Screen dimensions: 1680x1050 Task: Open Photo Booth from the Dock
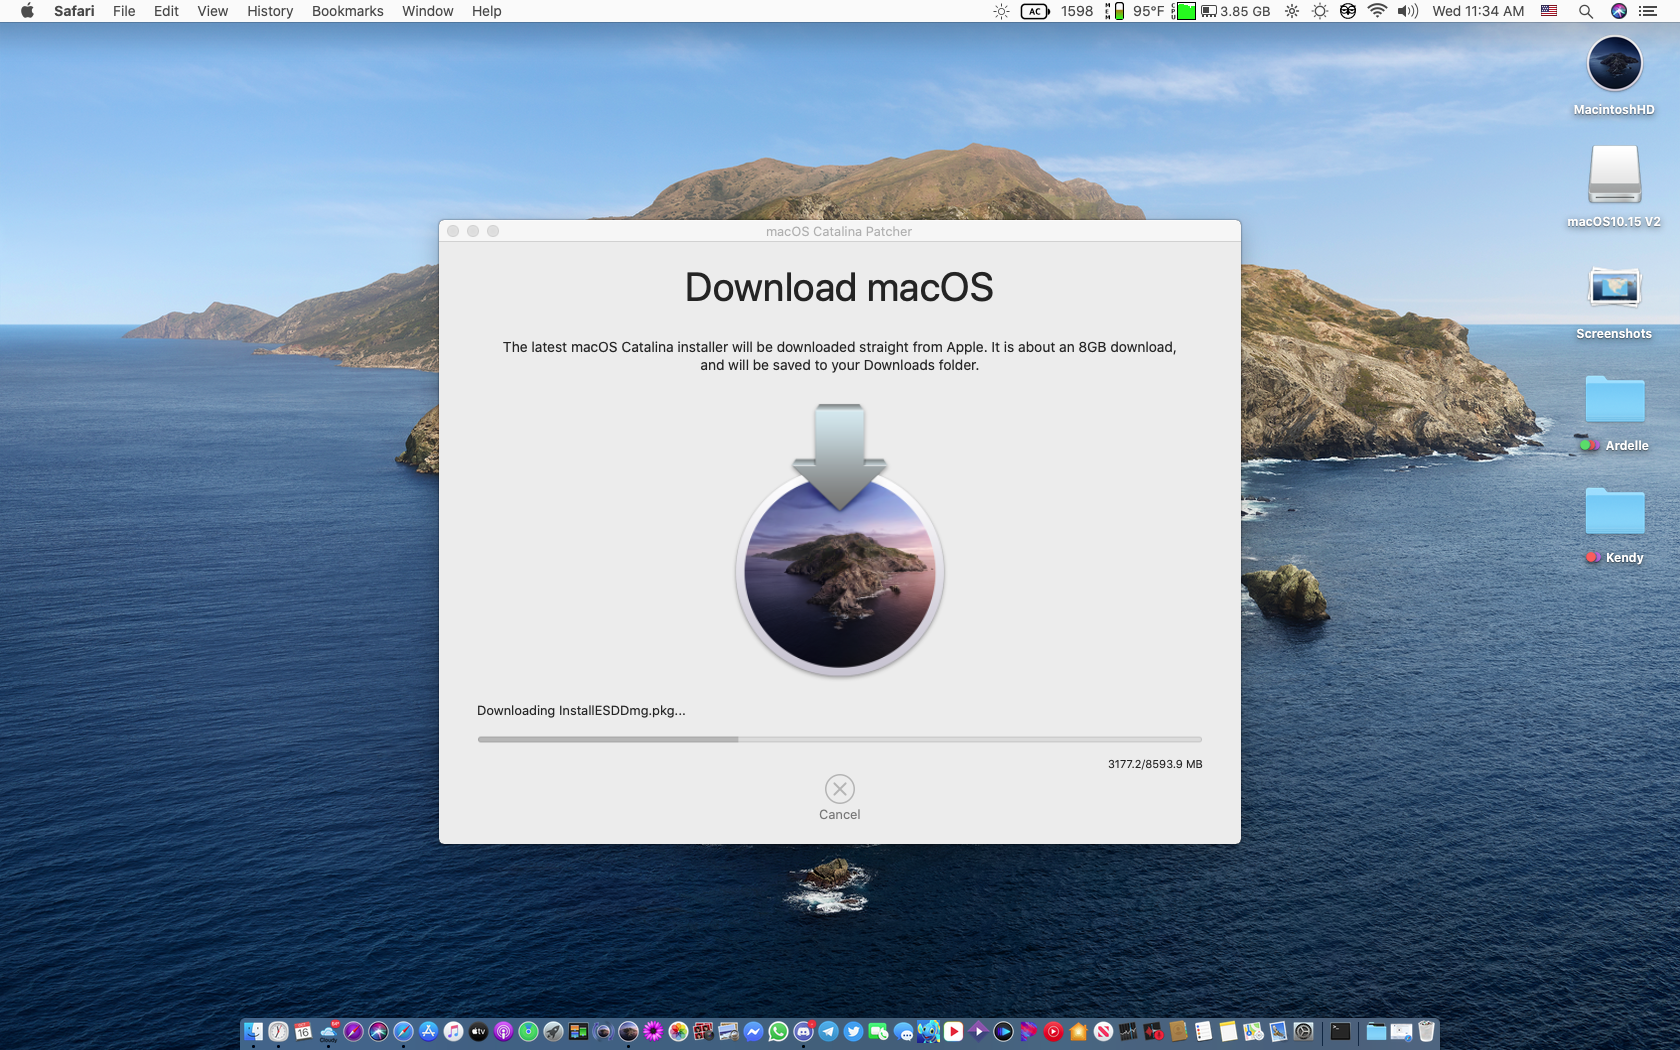click(x=703, y=1032)
